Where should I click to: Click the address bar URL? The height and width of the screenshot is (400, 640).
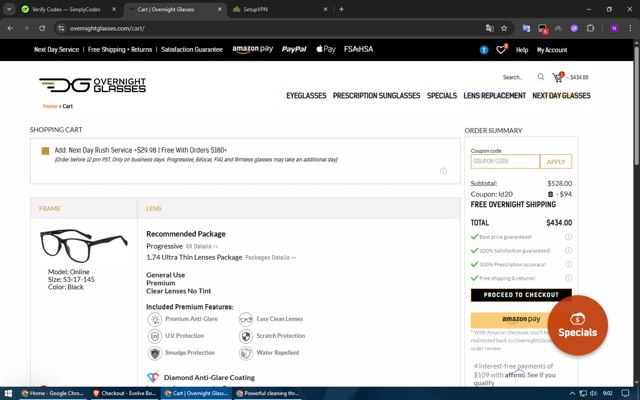pos(107,28)
